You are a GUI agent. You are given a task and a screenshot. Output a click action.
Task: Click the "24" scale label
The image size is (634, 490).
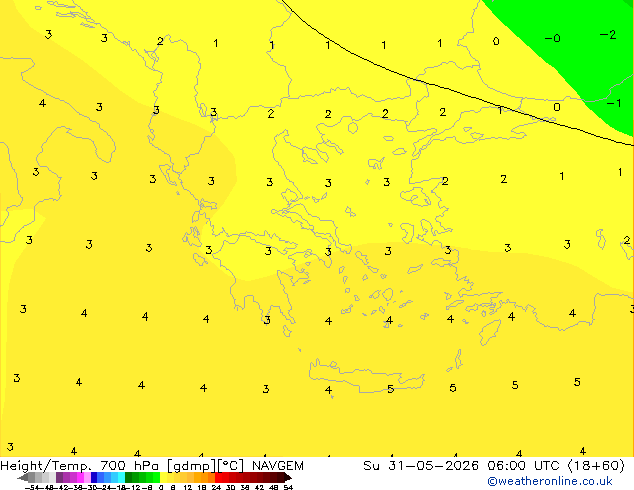pos(216,487)
